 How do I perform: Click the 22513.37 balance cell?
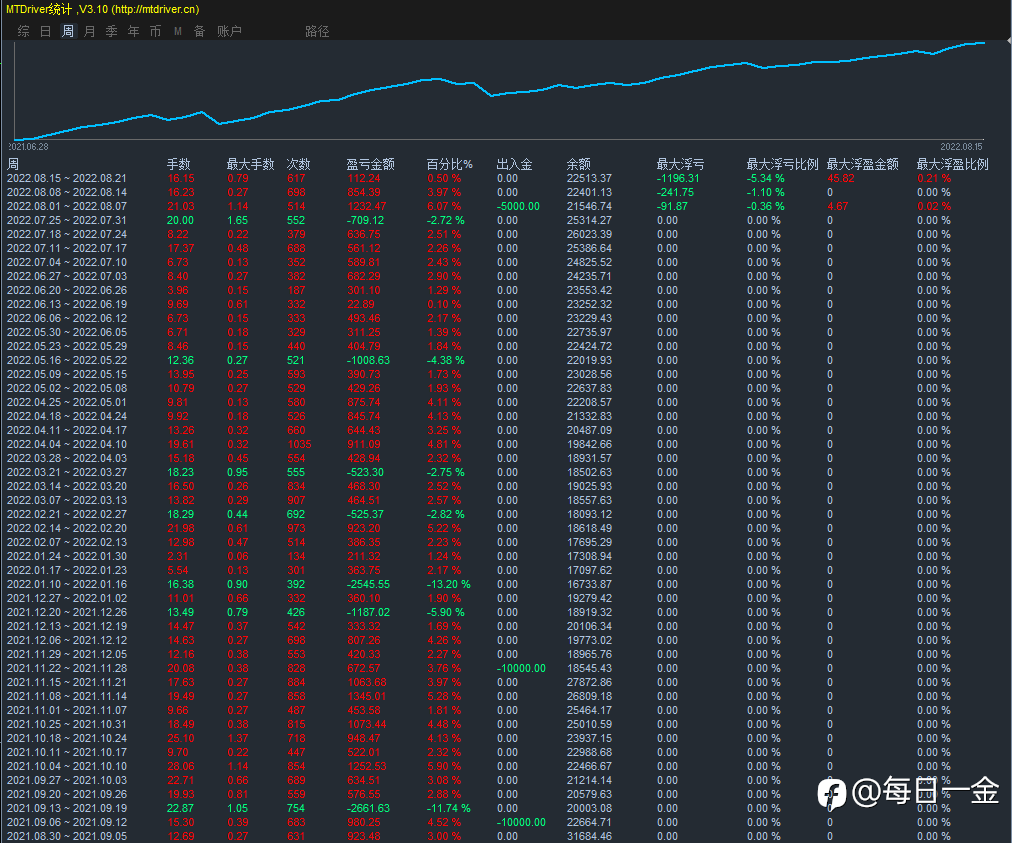pos(589,179)
